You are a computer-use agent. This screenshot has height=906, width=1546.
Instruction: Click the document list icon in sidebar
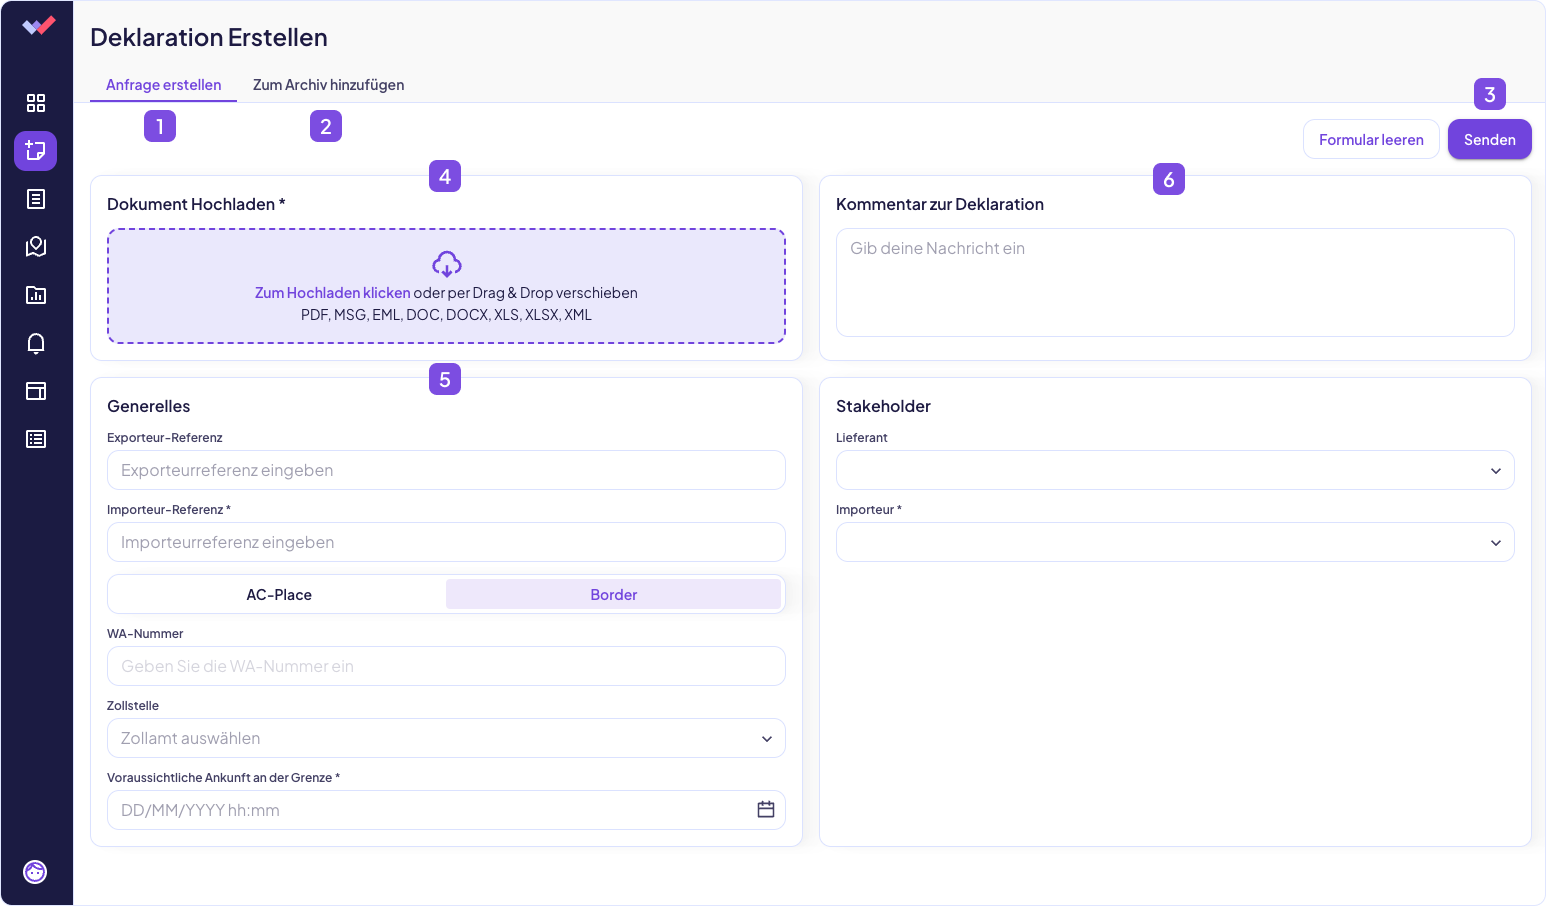(x=36, y=199)
